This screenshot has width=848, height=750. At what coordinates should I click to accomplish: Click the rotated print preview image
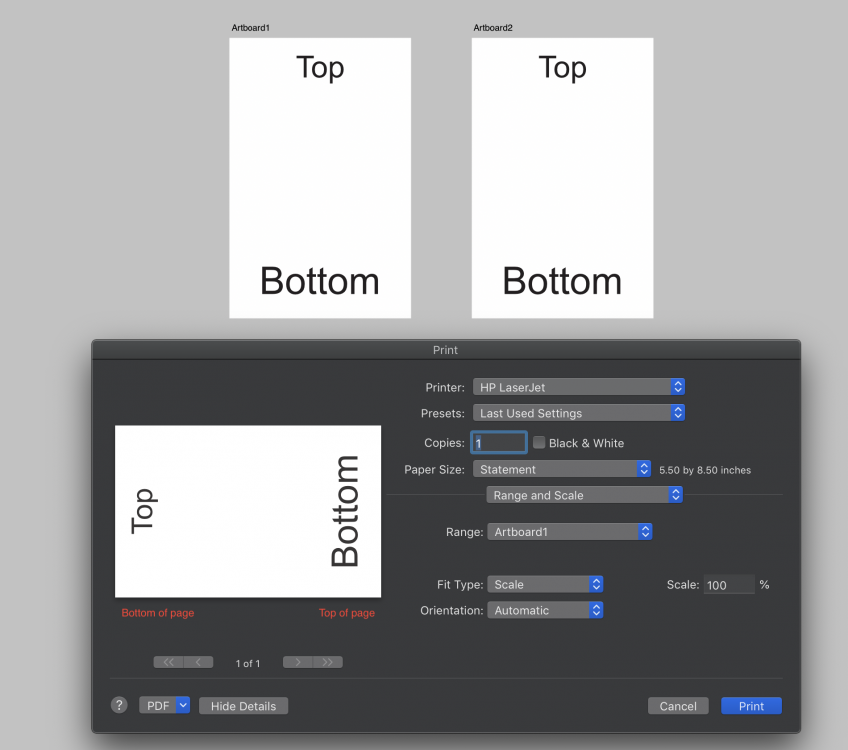click(247, 511)
